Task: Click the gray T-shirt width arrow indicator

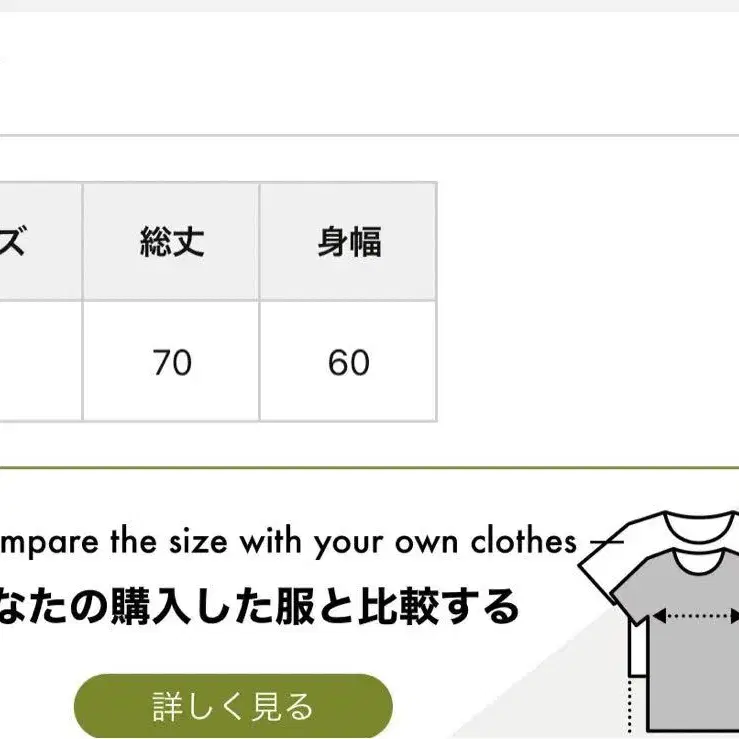Action: (696, 616)
